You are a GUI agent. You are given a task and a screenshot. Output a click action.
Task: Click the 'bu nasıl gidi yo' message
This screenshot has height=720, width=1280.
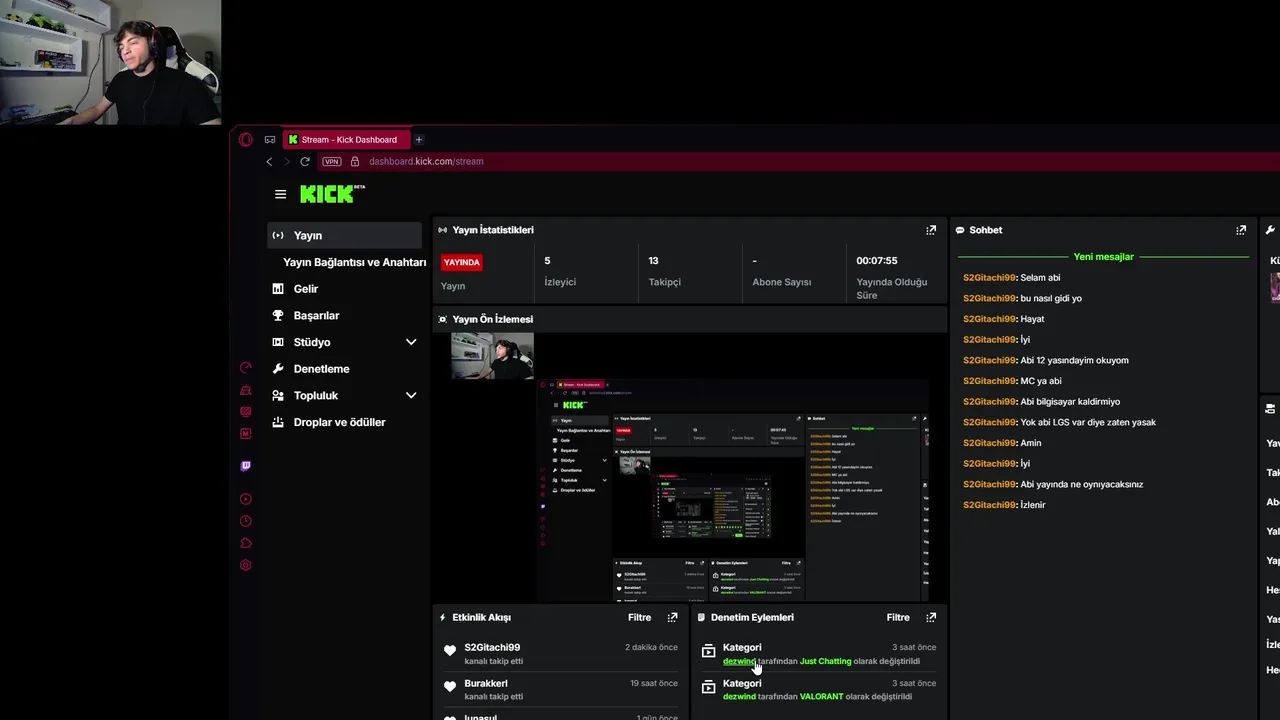1051,298
